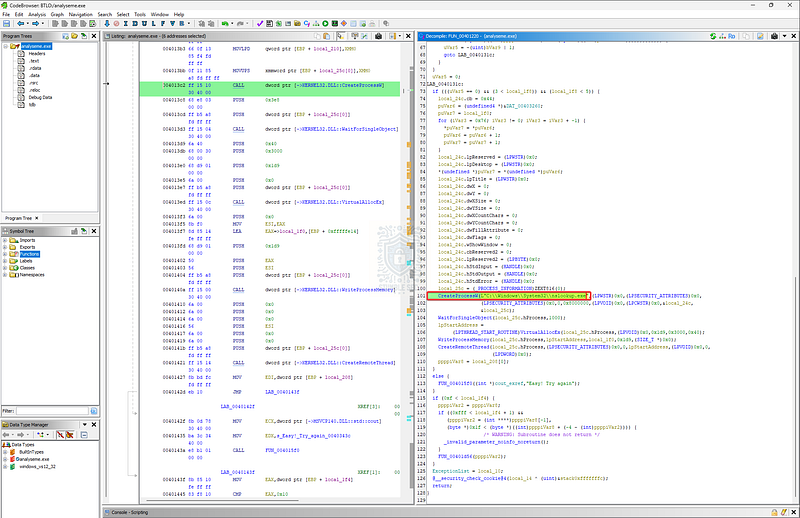
Task: Click the 'I' next-instruction navigation icon
Action: 126,23
